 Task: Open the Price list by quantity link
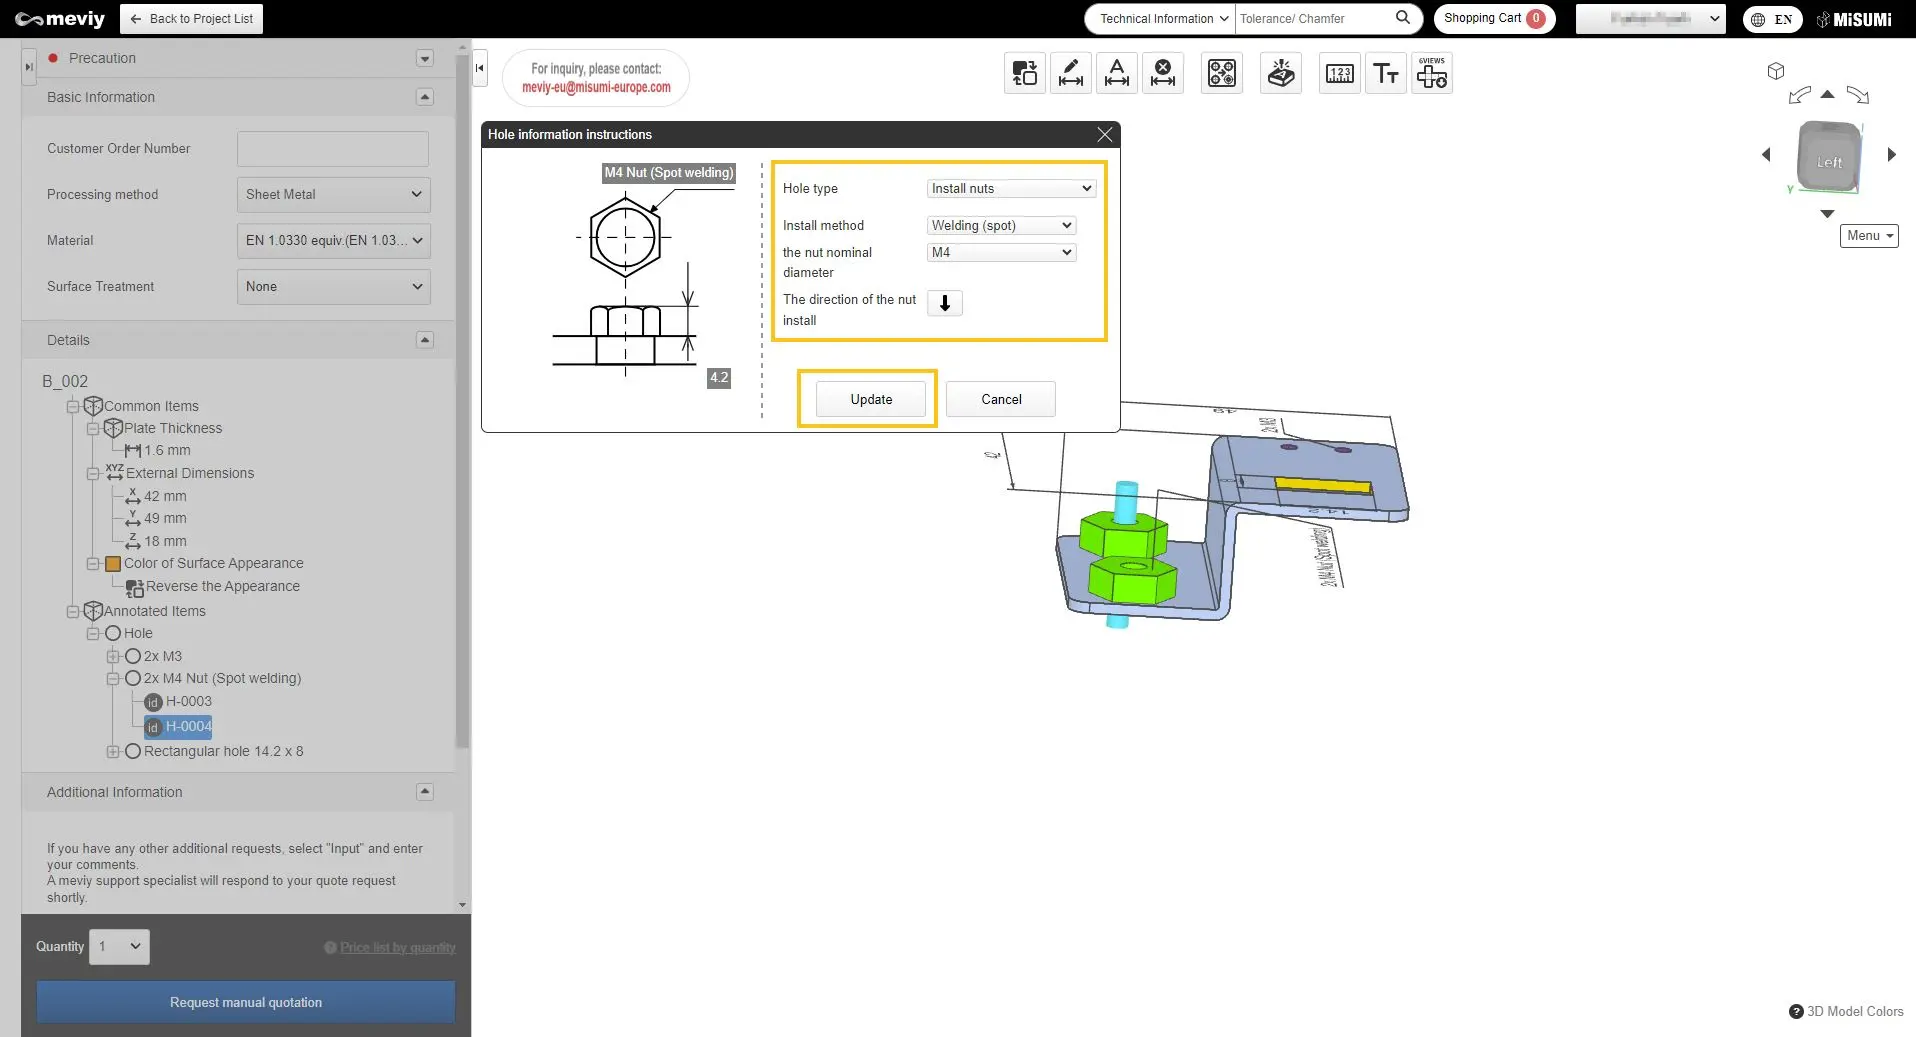pyautogui.click(x=397, y=948)
